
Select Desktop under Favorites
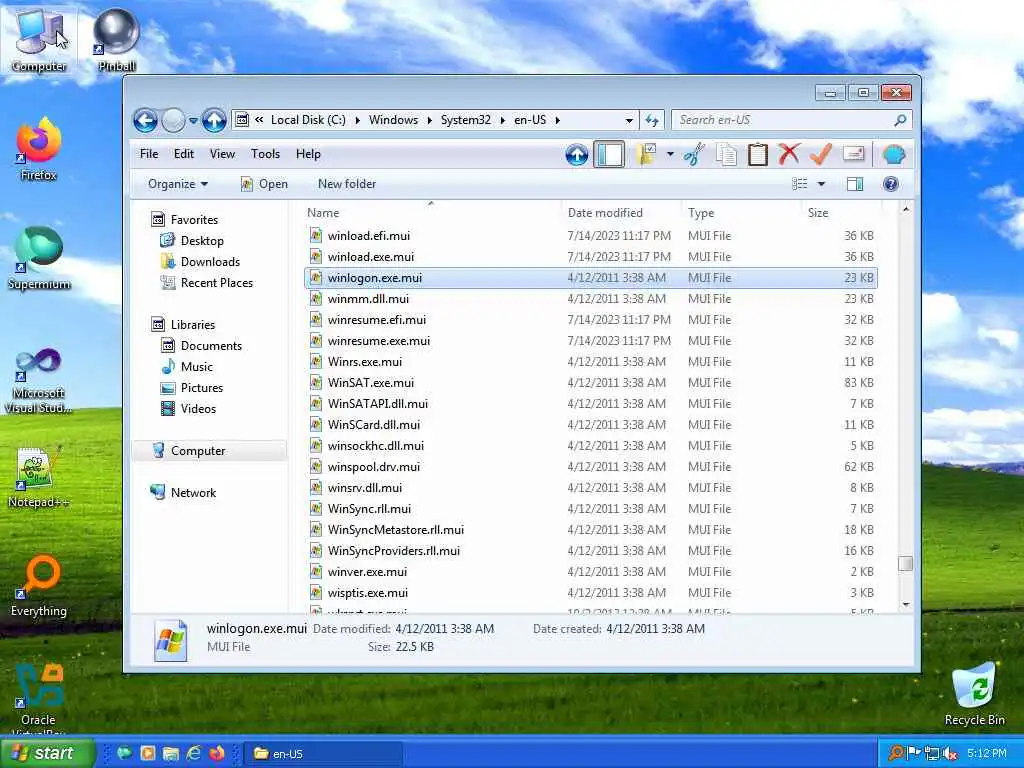pyautogui.click(x=193, y=241)
